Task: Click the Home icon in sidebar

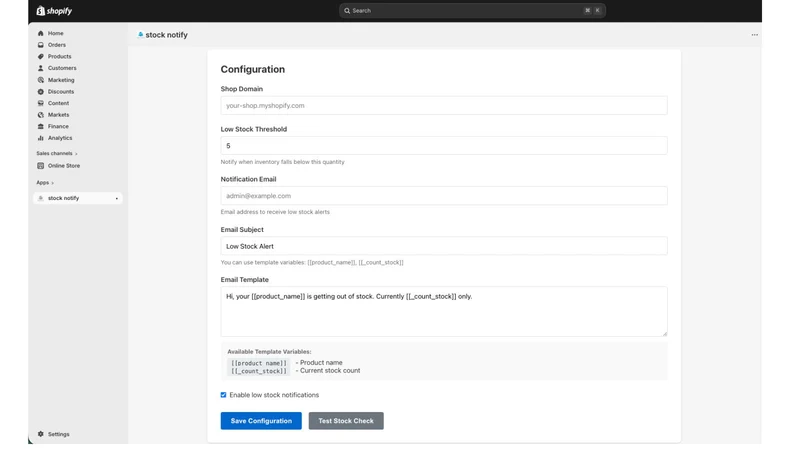Action: pyautogui.click(x=41, y=33)
